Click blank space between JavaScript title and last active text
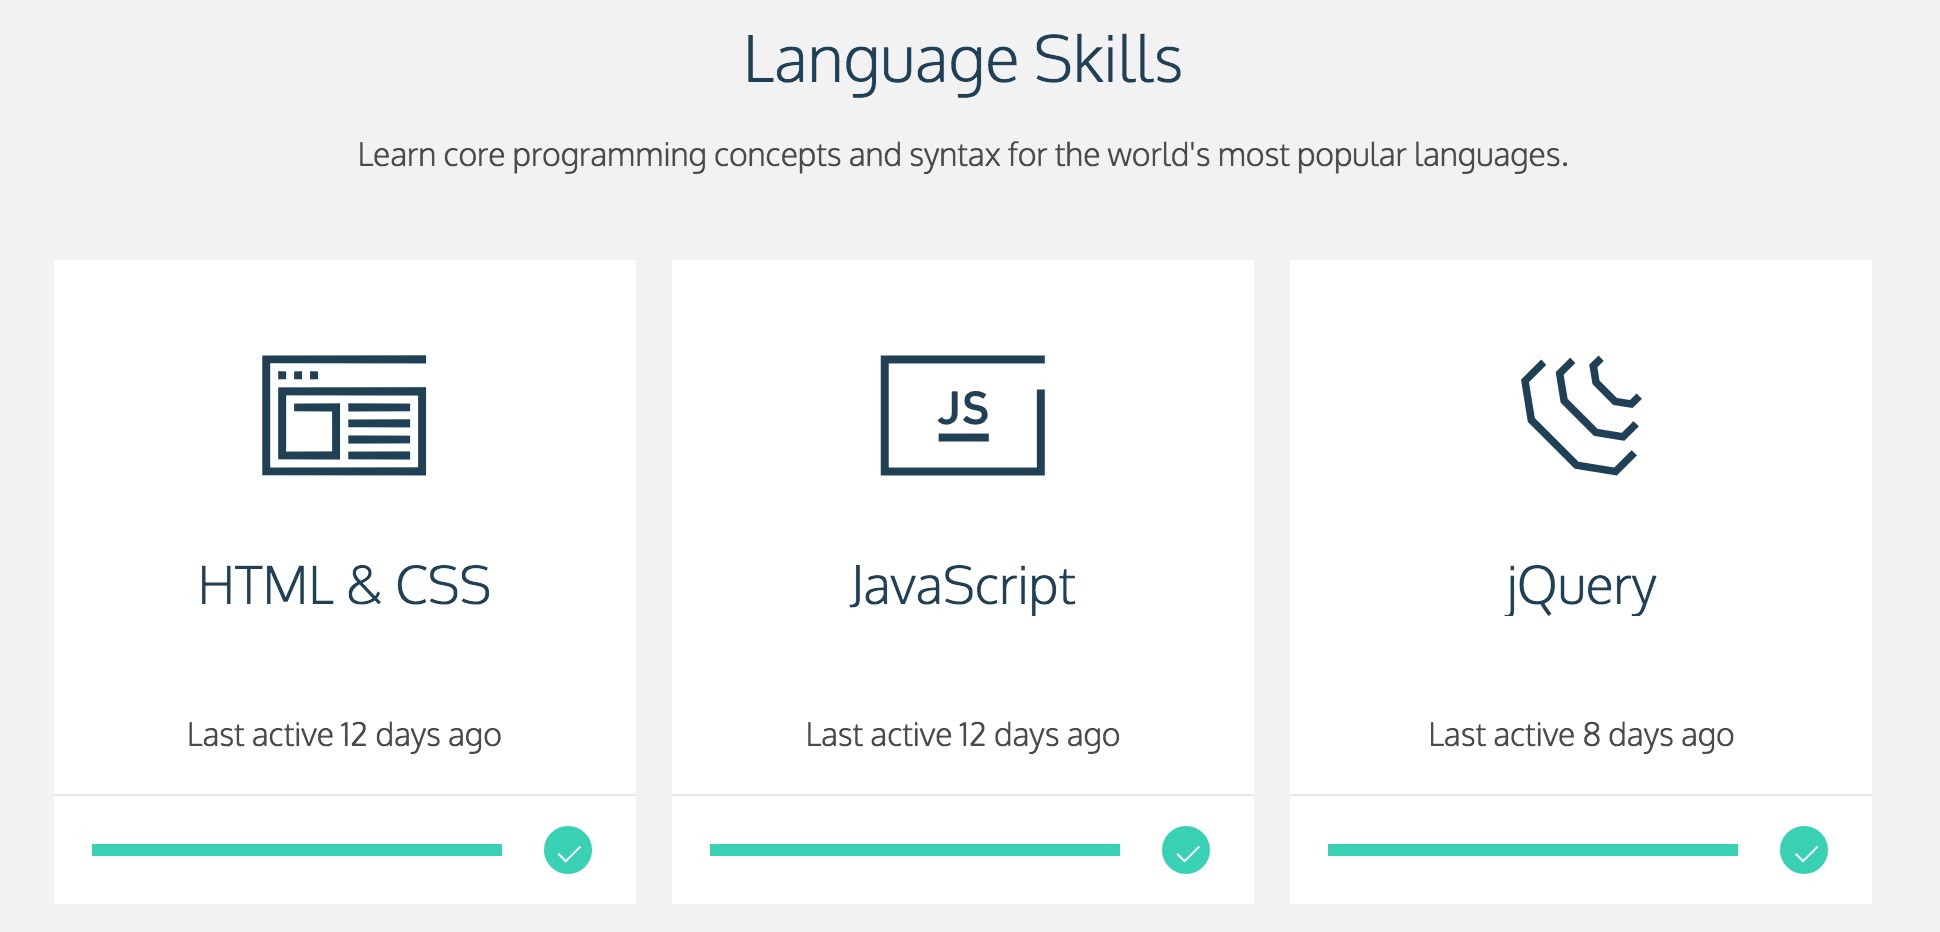 click(x=962, y=665)
